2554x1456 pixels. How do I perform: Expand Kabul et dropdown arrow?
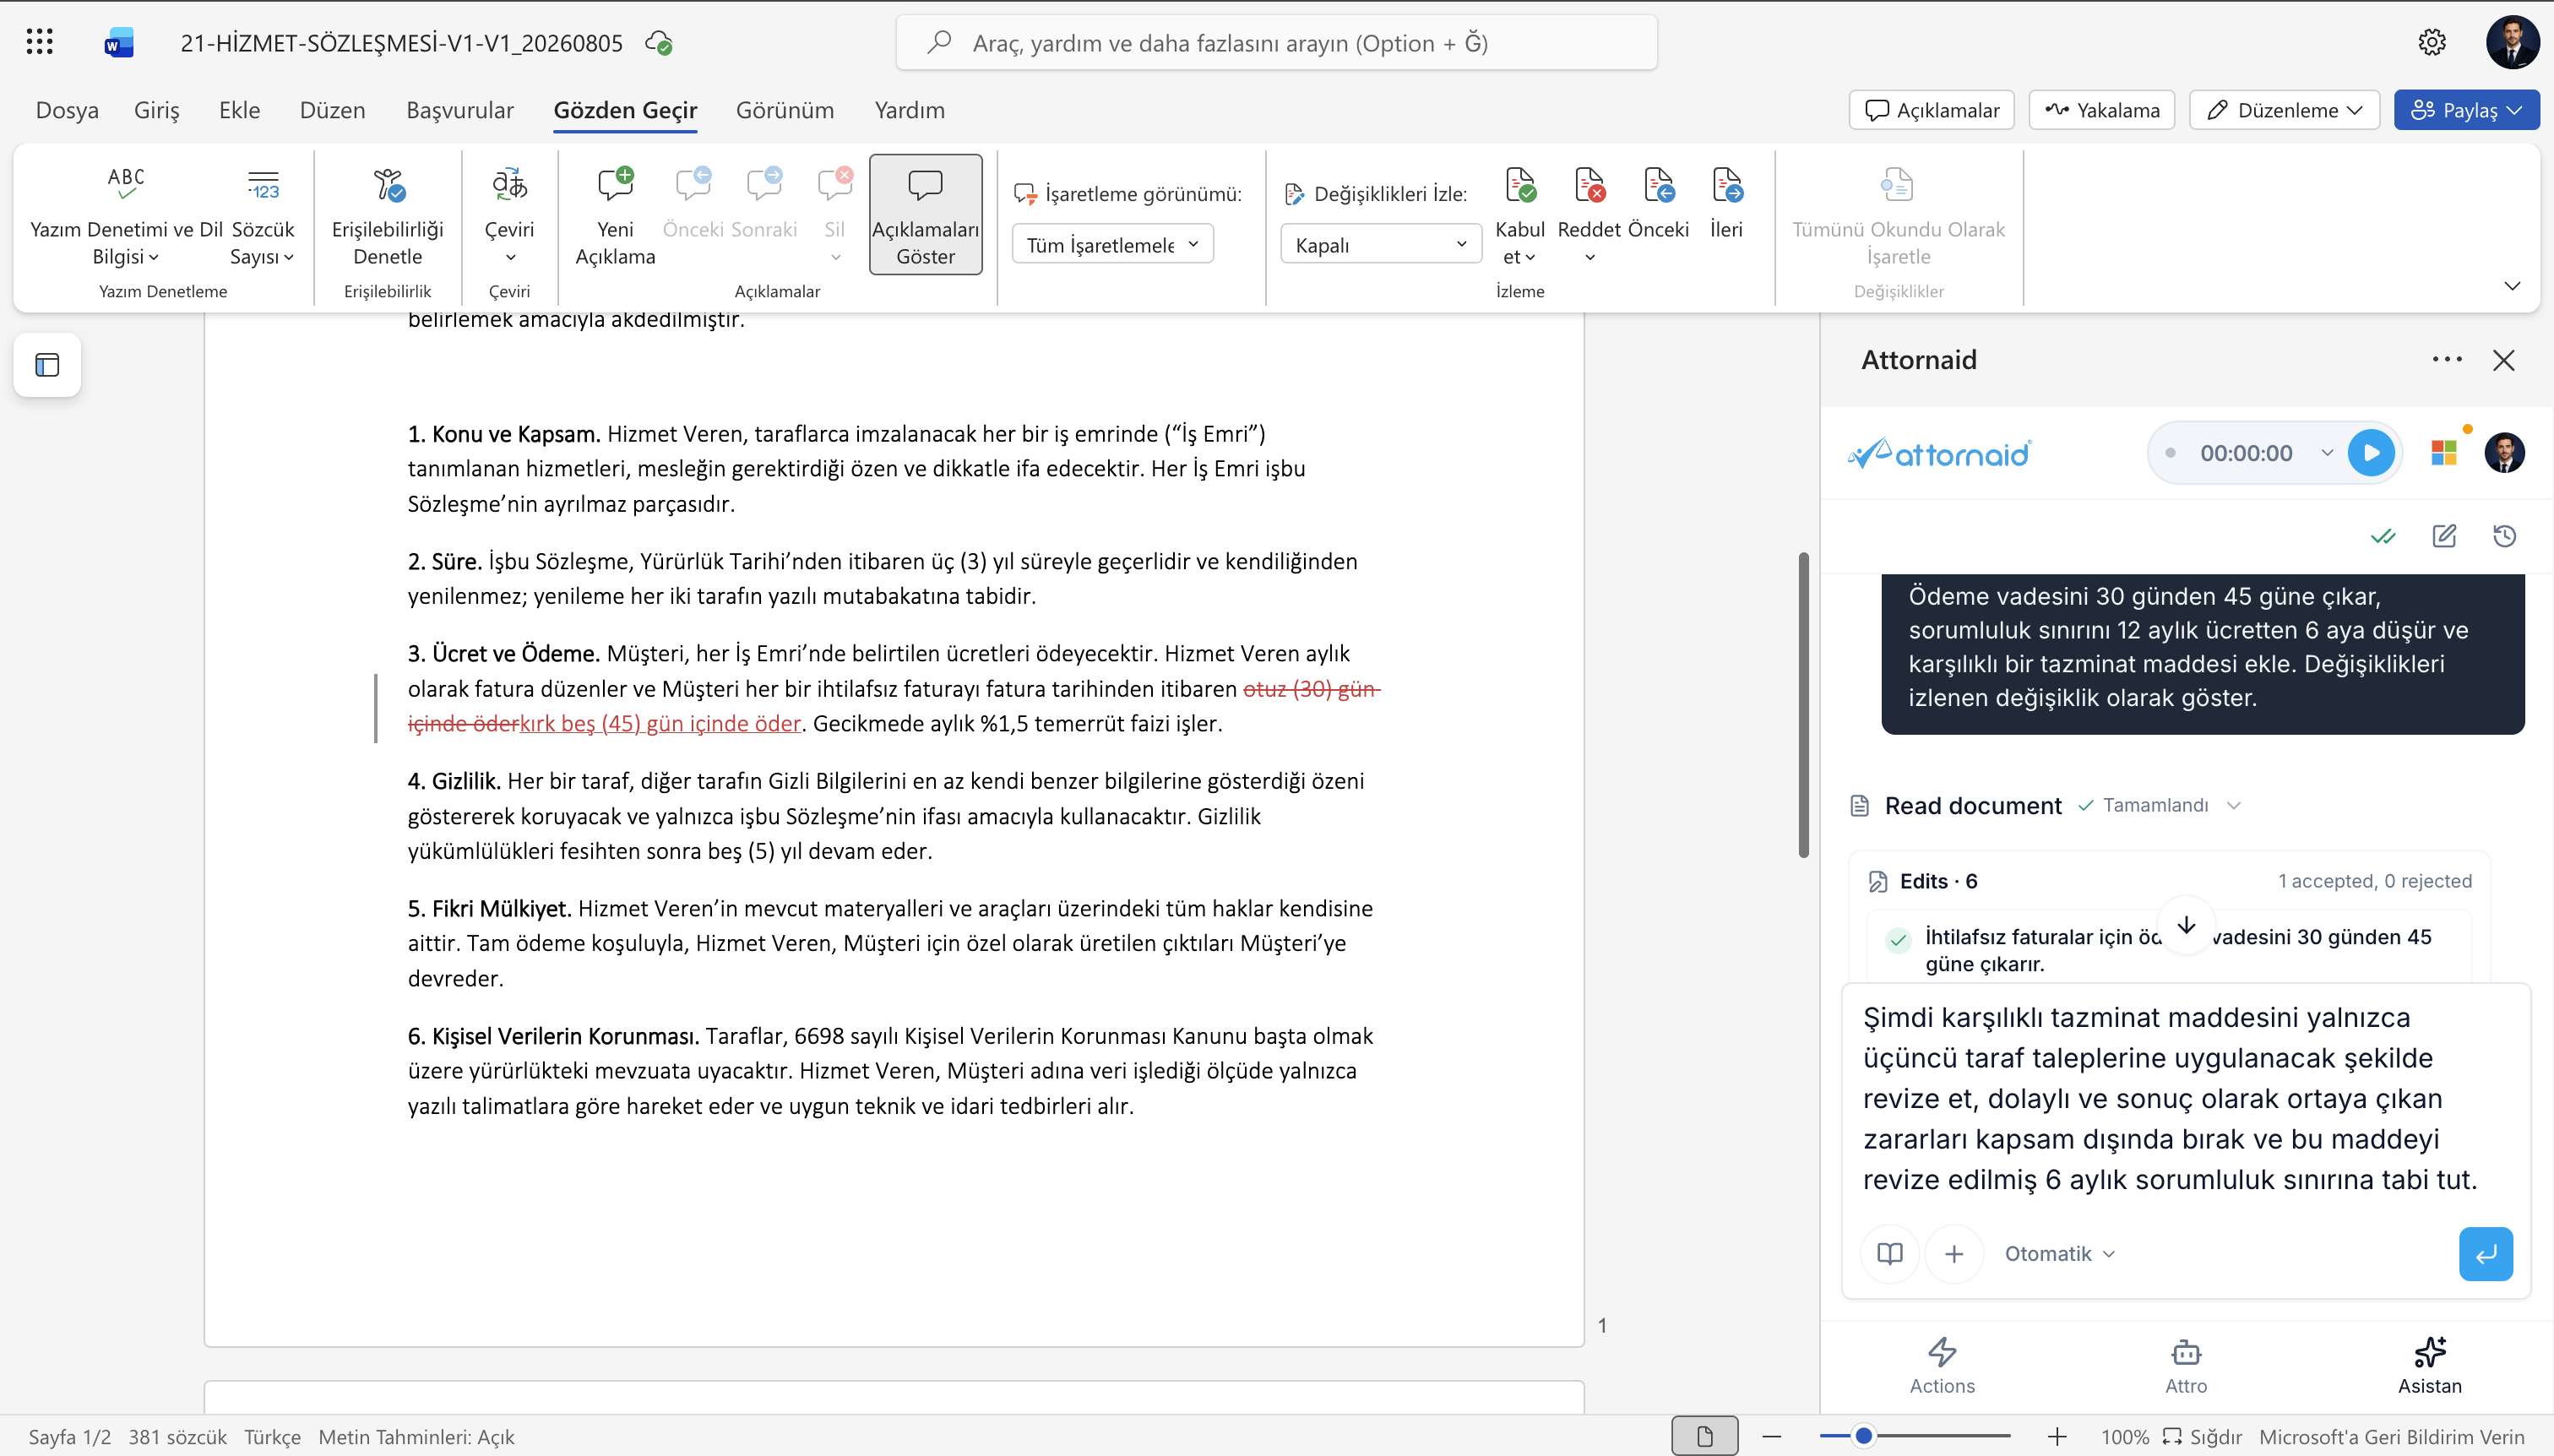(1530, 258)
